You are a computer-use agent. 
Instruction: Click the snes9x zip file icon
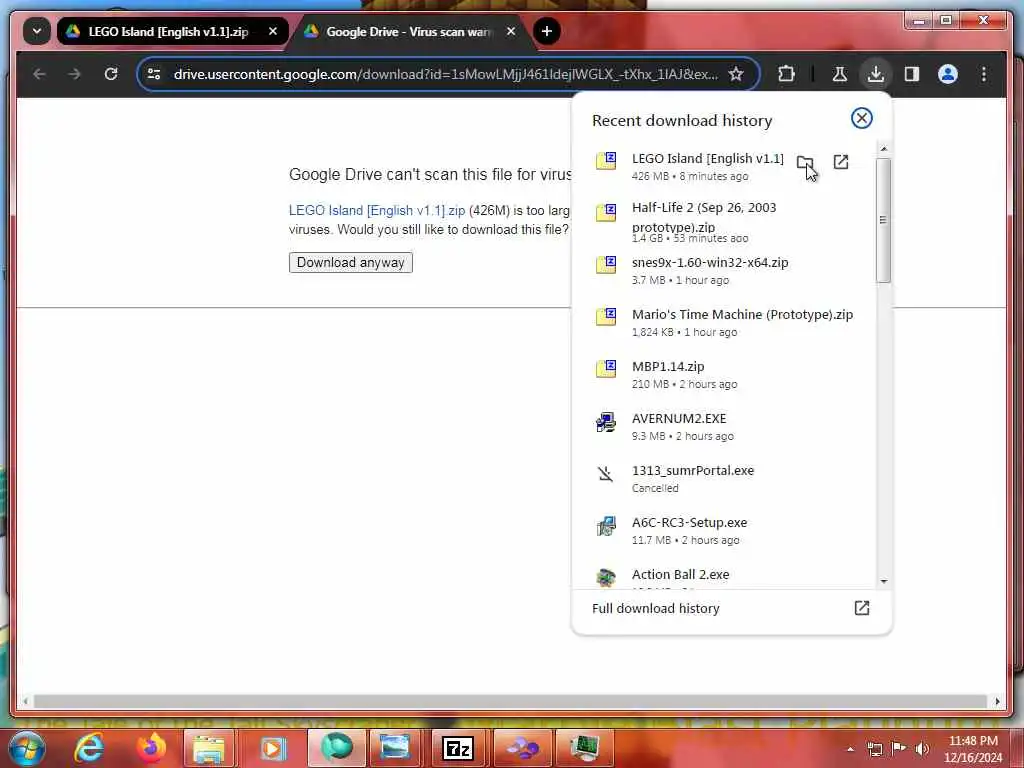(606, 264)
